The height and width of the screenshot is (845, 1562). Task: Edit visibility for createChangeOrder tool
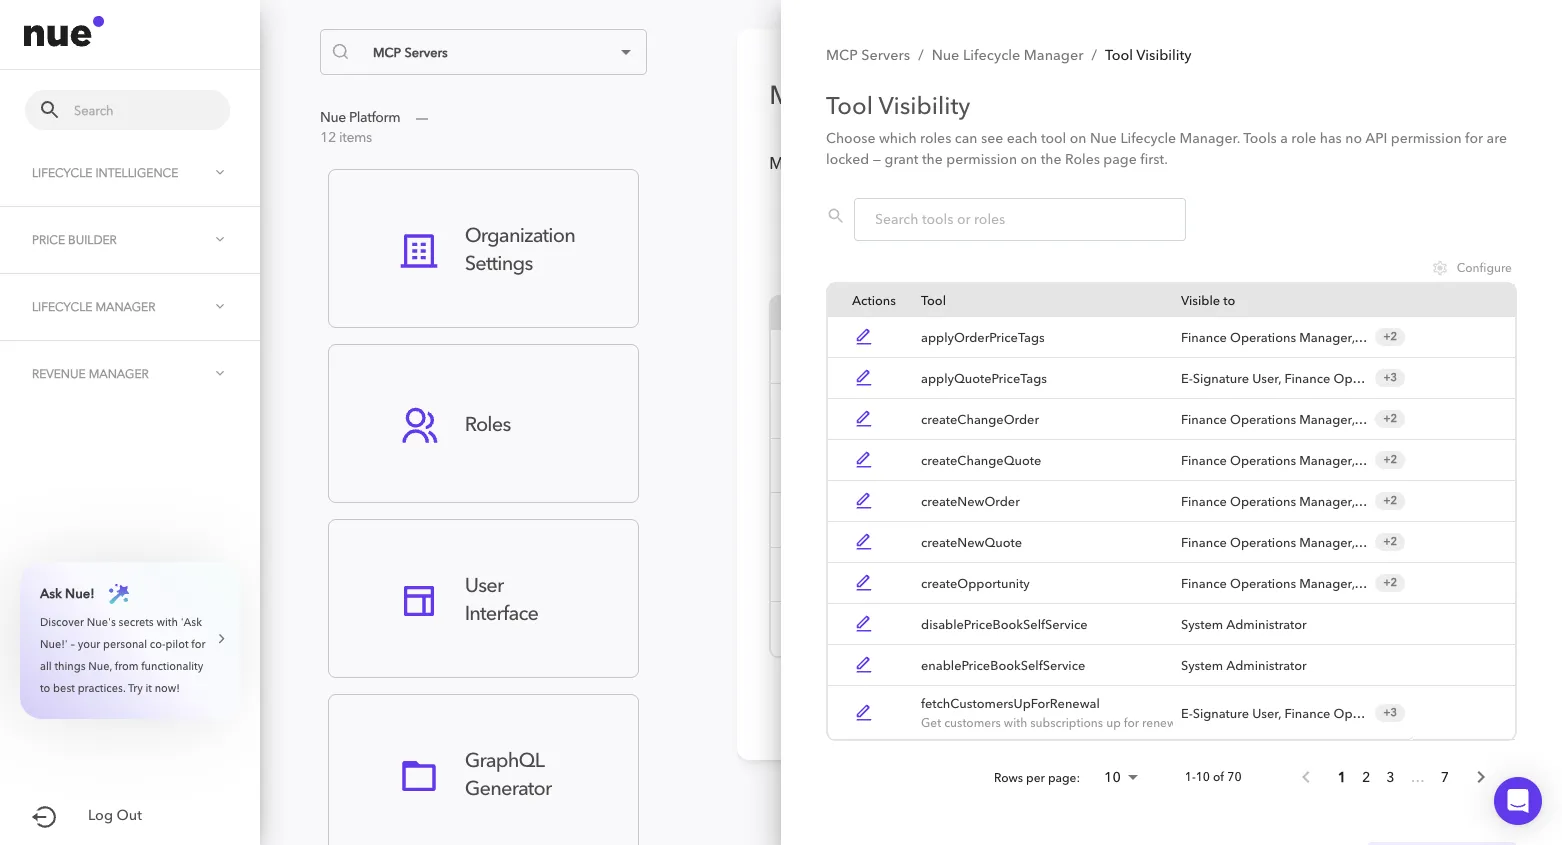tap(863, 419)
